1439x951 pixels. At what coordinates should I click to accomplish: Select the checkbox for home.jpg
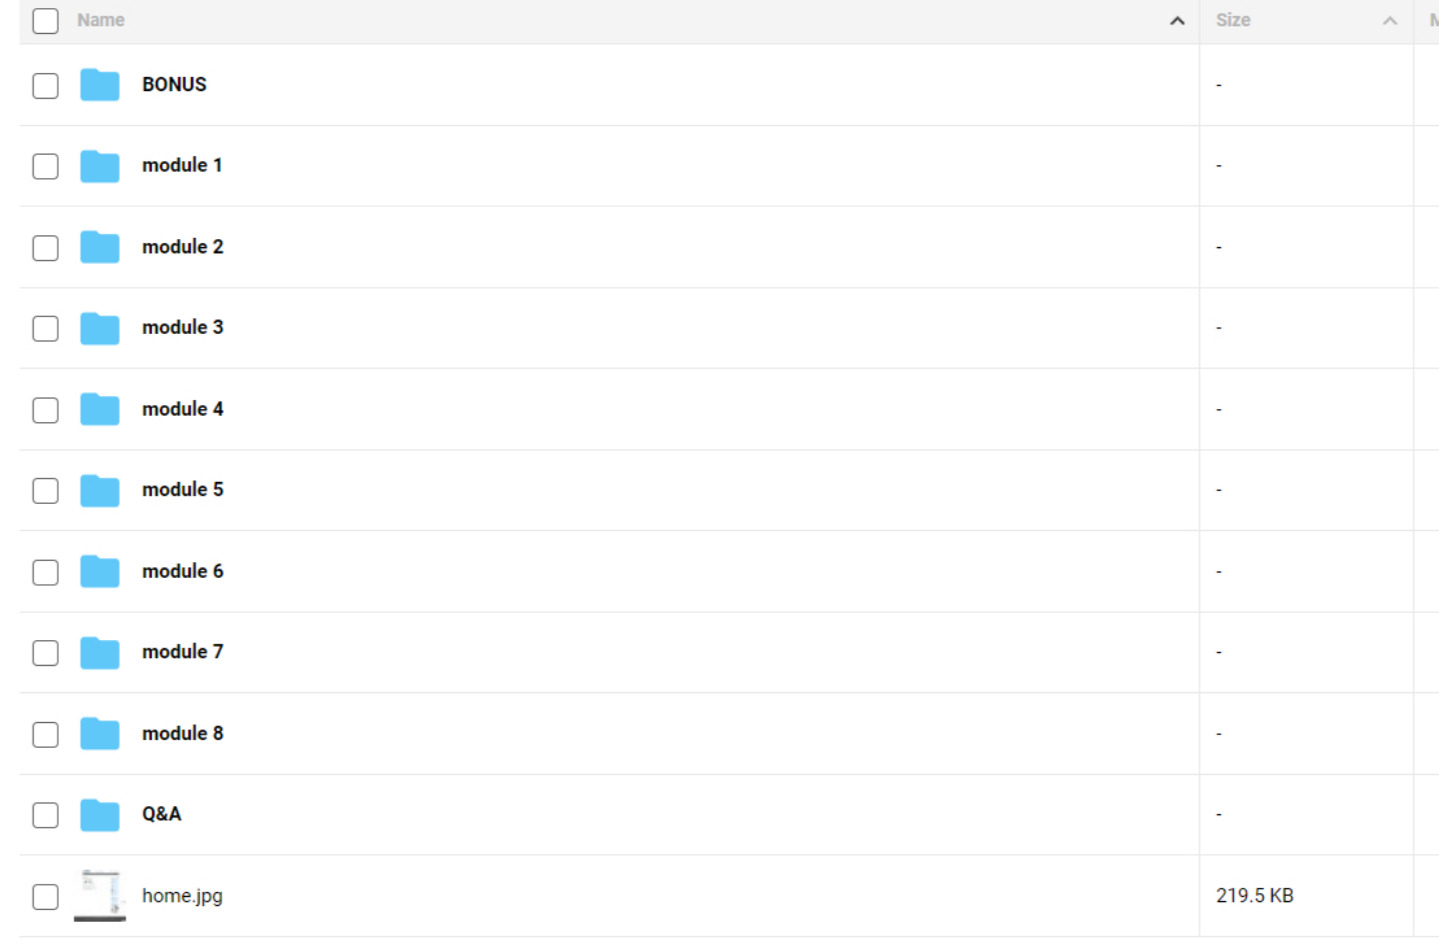tap(46, 897)
